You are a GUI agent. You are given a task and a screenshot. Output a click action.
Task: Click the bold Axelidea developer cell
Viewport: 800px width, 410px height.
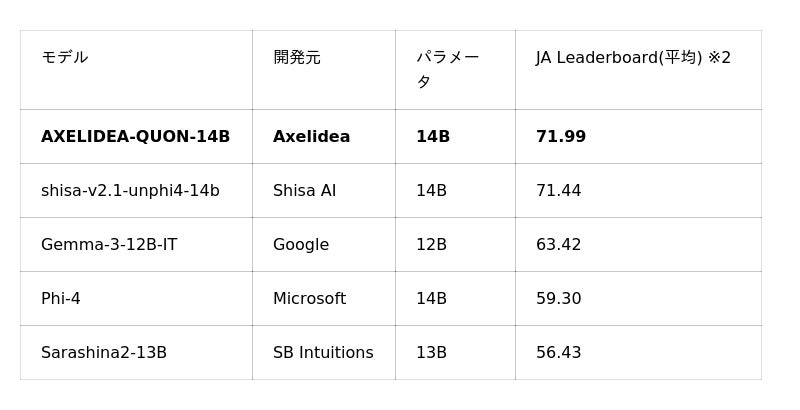(x=311, y=137)
